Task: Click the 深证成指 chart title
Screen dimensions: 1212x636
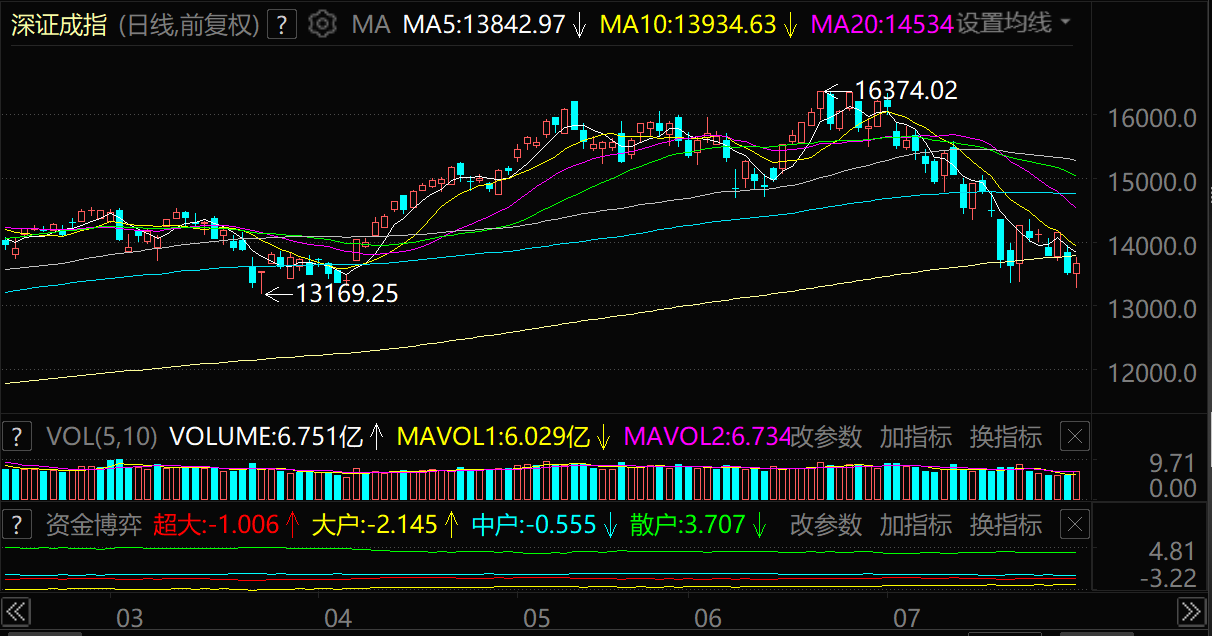Action: tap(59, 25)
